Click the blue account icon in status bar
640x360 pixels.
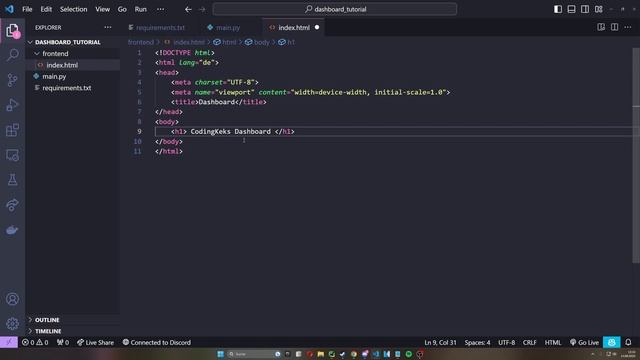(611, 342)
